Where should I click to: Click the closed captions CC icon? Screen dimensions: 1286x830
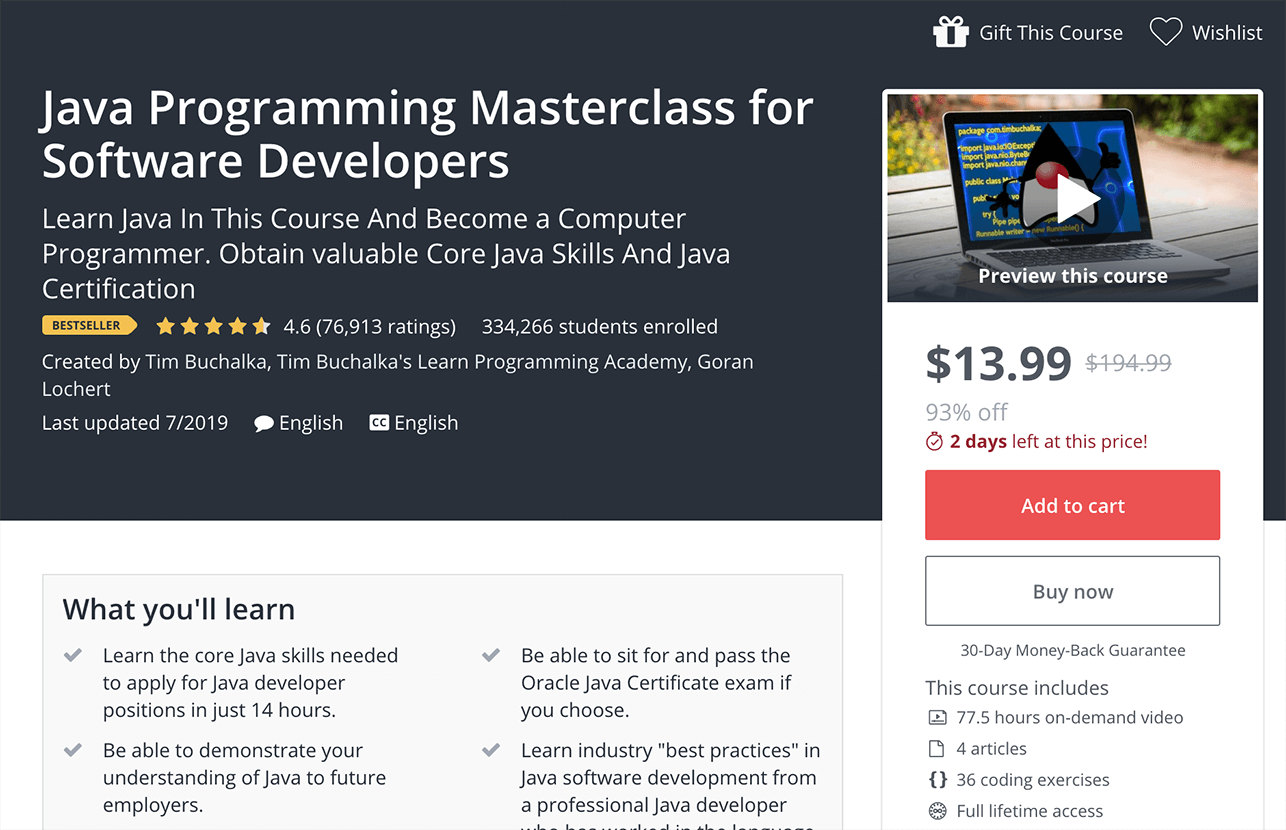point(379,423)
